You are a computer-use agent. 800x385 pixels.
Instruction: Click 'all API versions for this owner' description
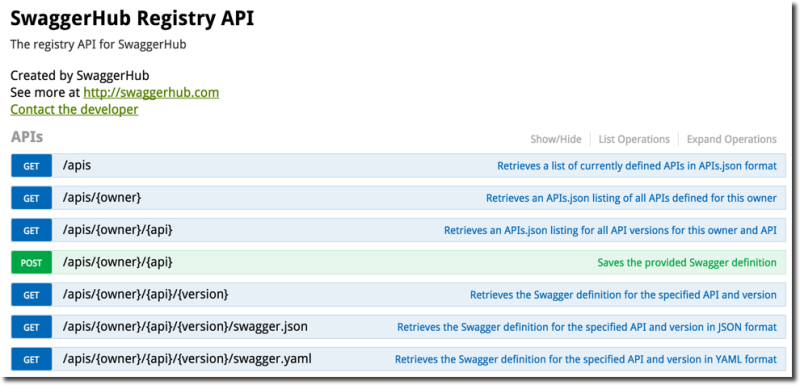[611, 230]
